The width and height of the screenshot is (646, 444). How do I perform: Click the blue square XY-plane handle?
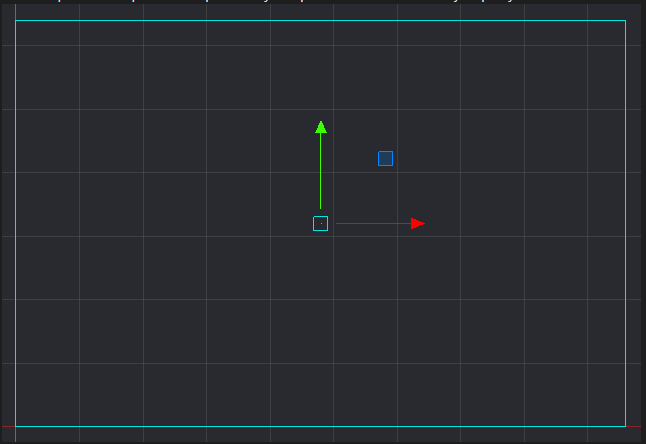pyautogui.click(x=385, y=158)
